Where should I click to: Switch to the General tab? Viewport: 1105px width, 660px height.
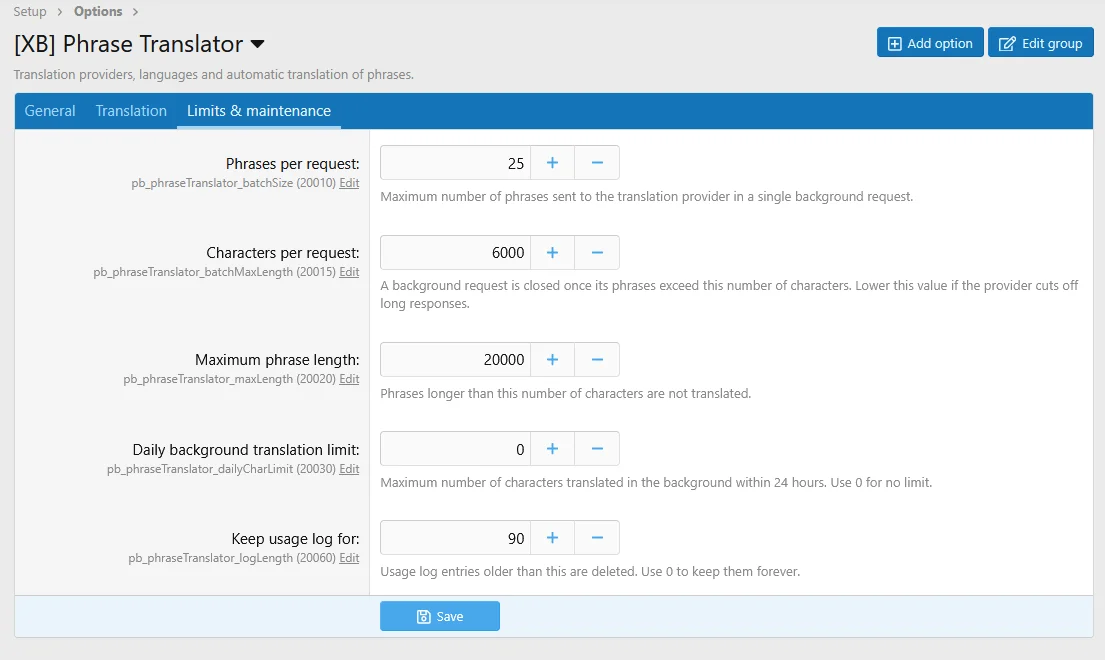point(50,111)
